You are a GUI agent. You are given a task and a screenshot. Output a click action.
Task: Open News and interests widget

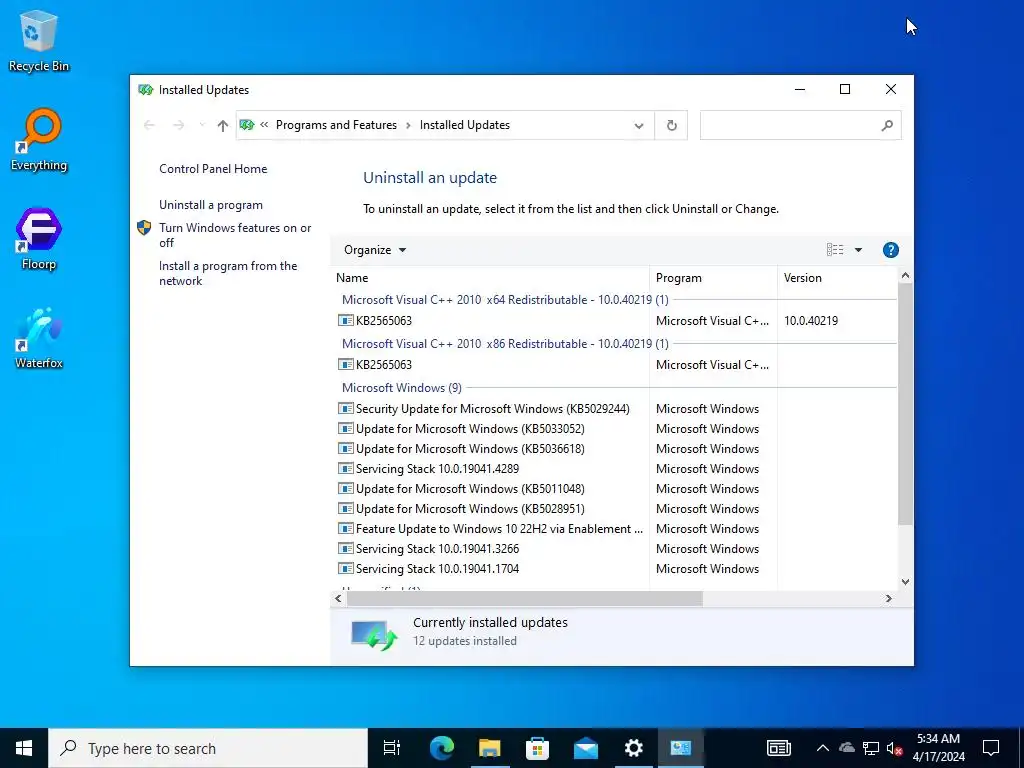(x=778, y=748)
